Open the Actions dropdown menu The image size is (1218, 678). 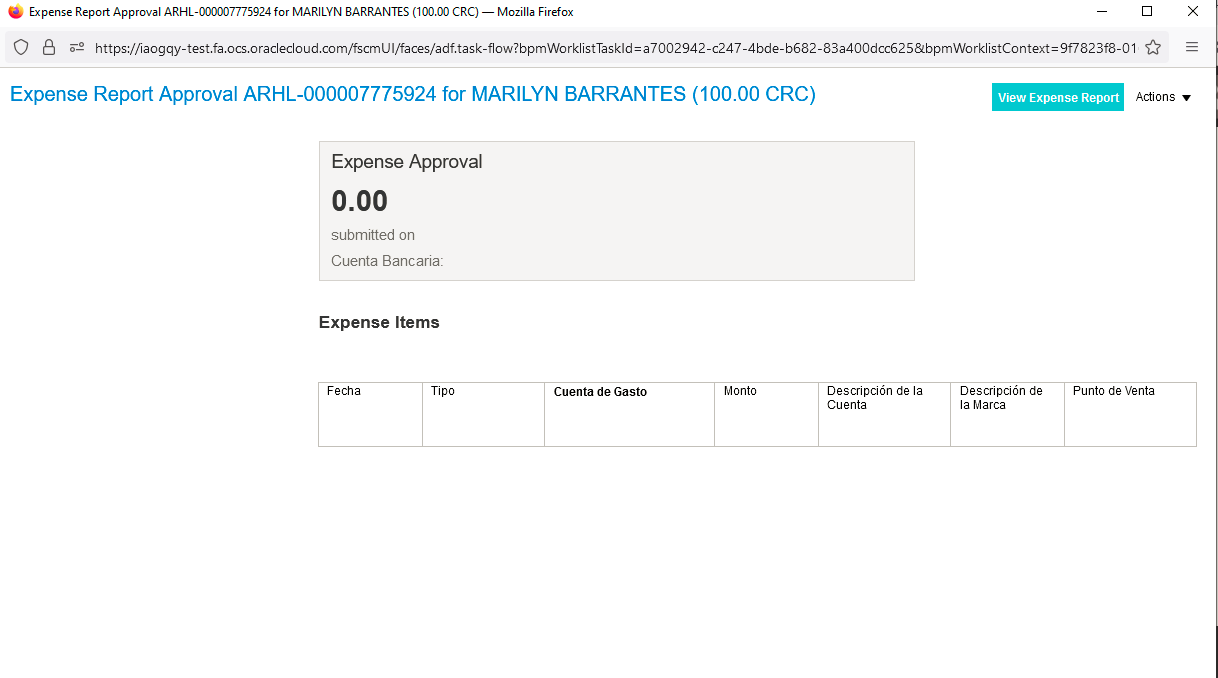1163,97
